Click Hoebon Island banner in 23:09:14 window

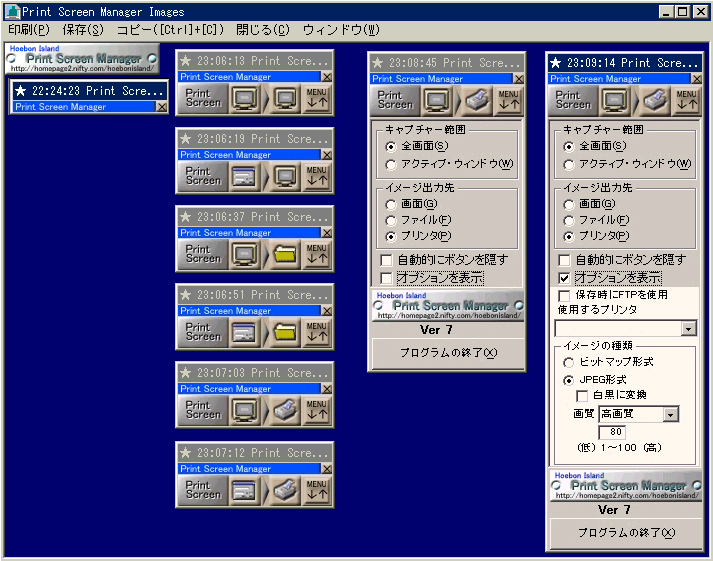click(x=626, y=486)
